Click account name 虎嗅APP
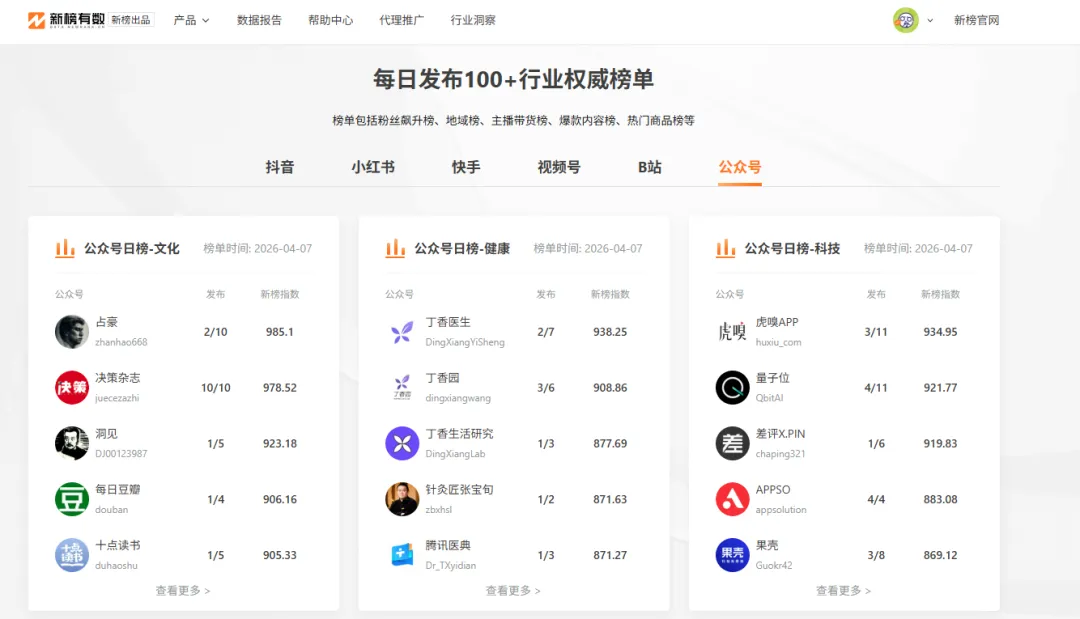1080x619 pixels. click(x=777, y=322)
